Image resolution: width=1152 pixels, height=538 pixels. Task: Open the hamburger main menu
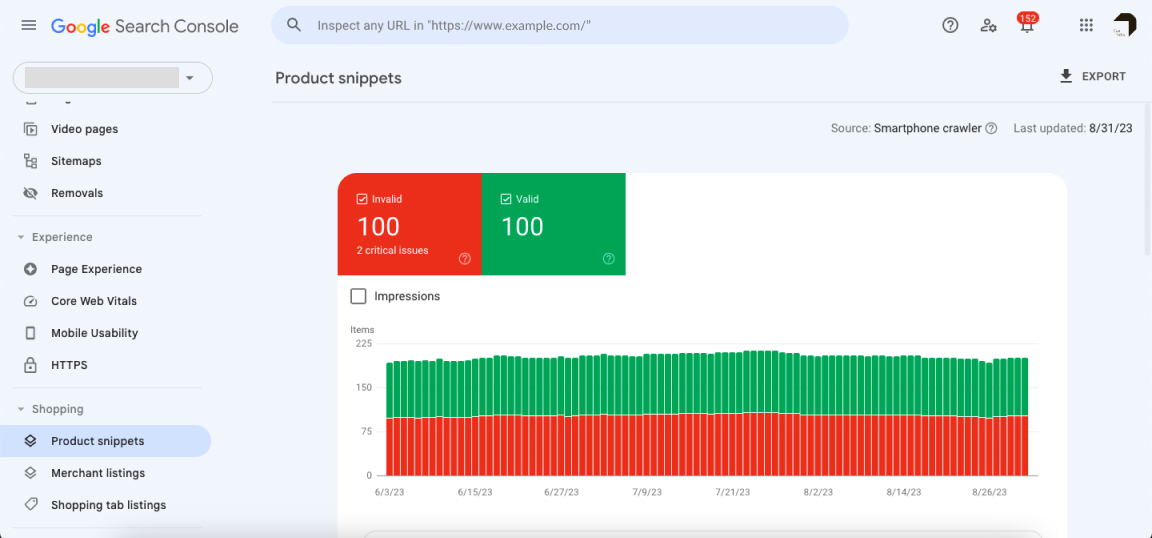pyautogui.click(x=28, y=26)
